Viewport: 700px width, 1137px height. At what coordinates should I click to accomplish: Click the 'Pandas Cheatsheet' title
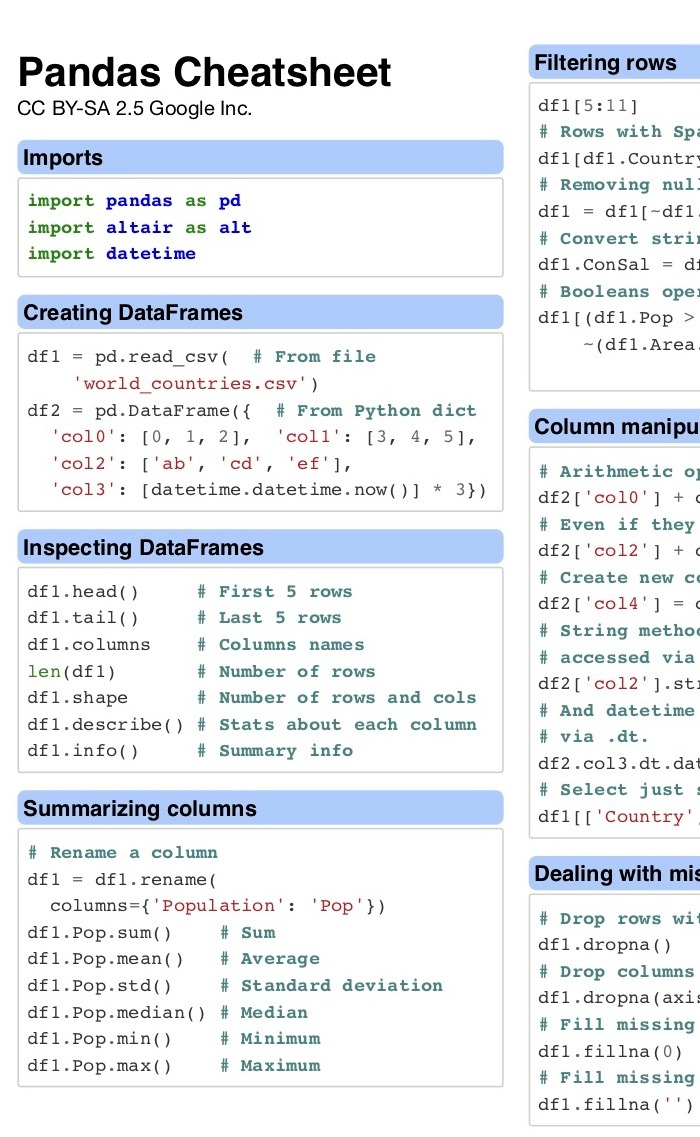coord(205,73)
